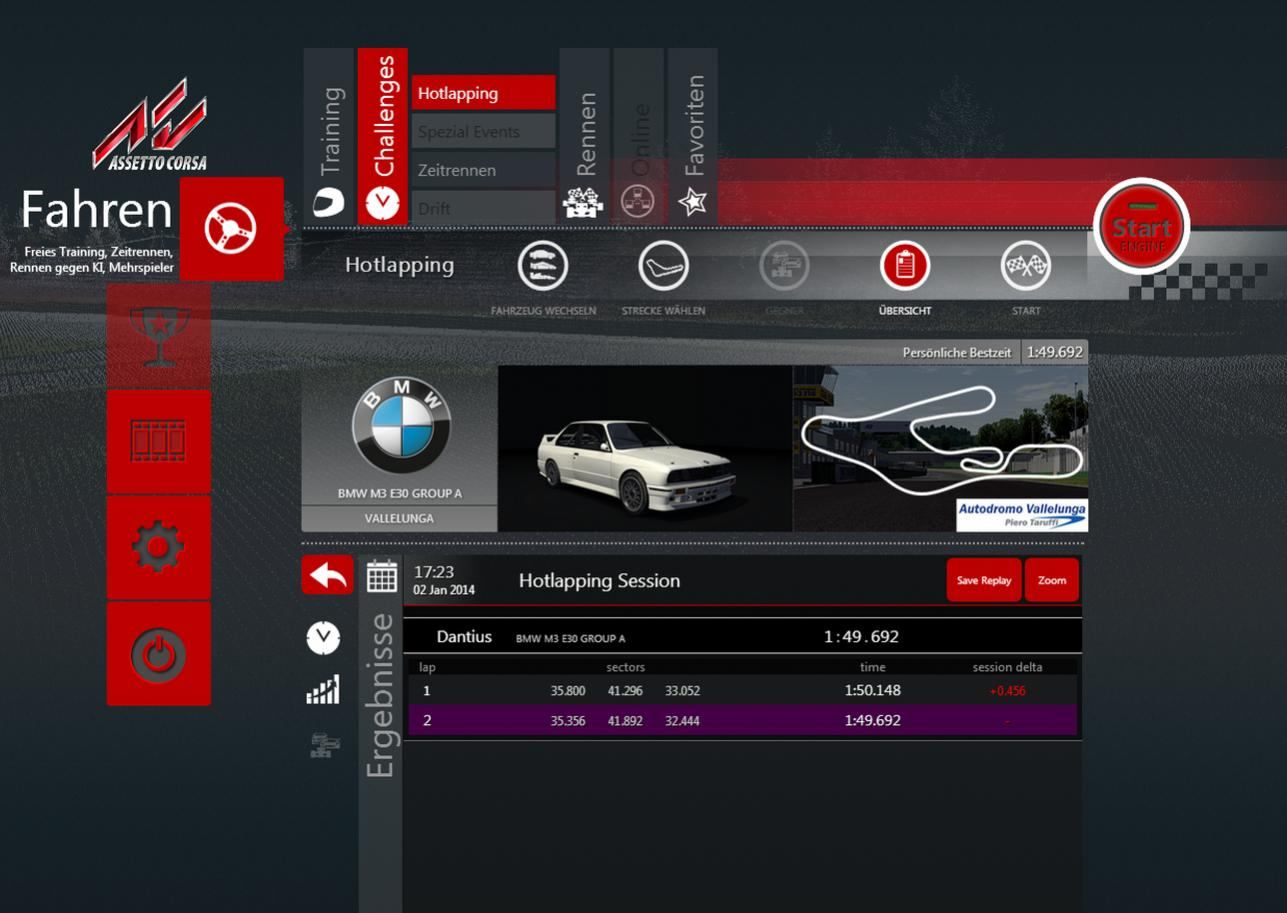
Task: Click lap 2 second sector 41.892
Action: coord(625,721)
